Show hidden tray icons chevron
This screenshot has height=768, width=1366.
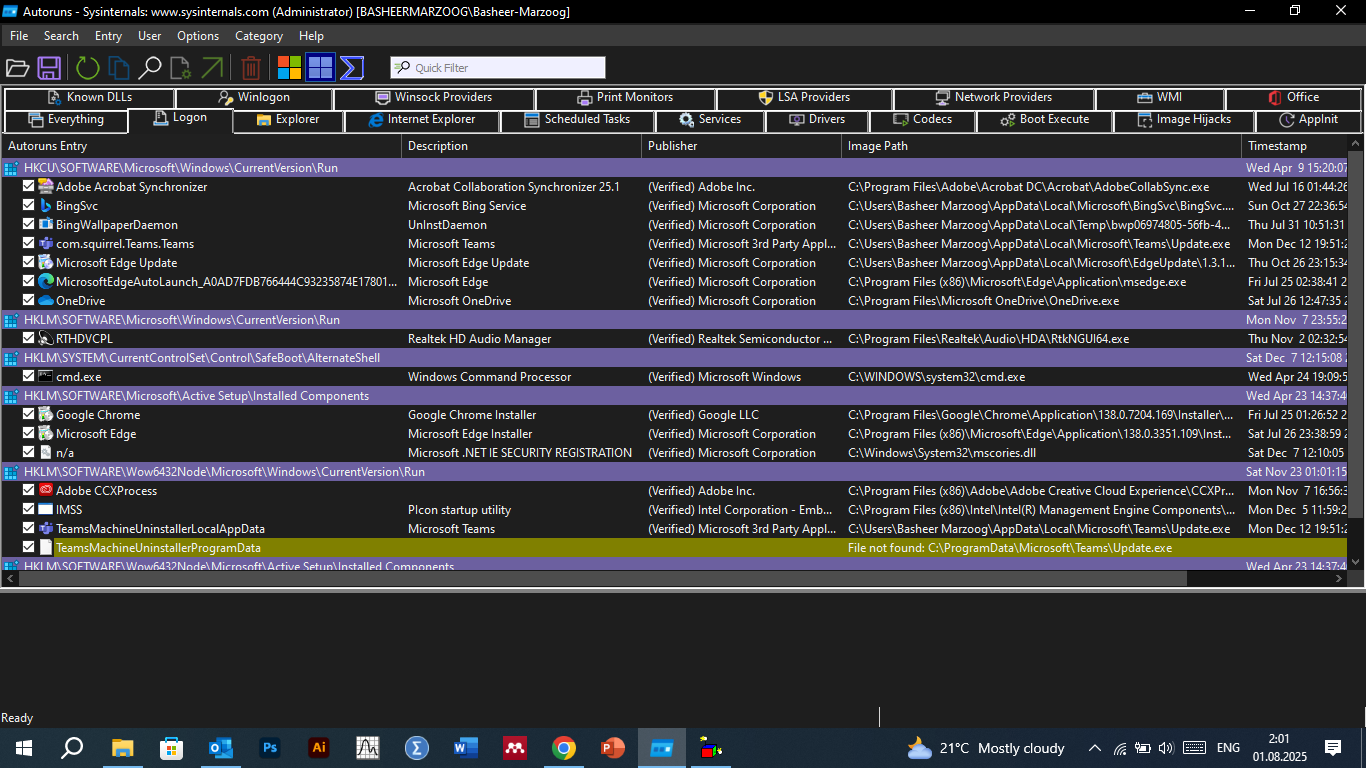1095,748
